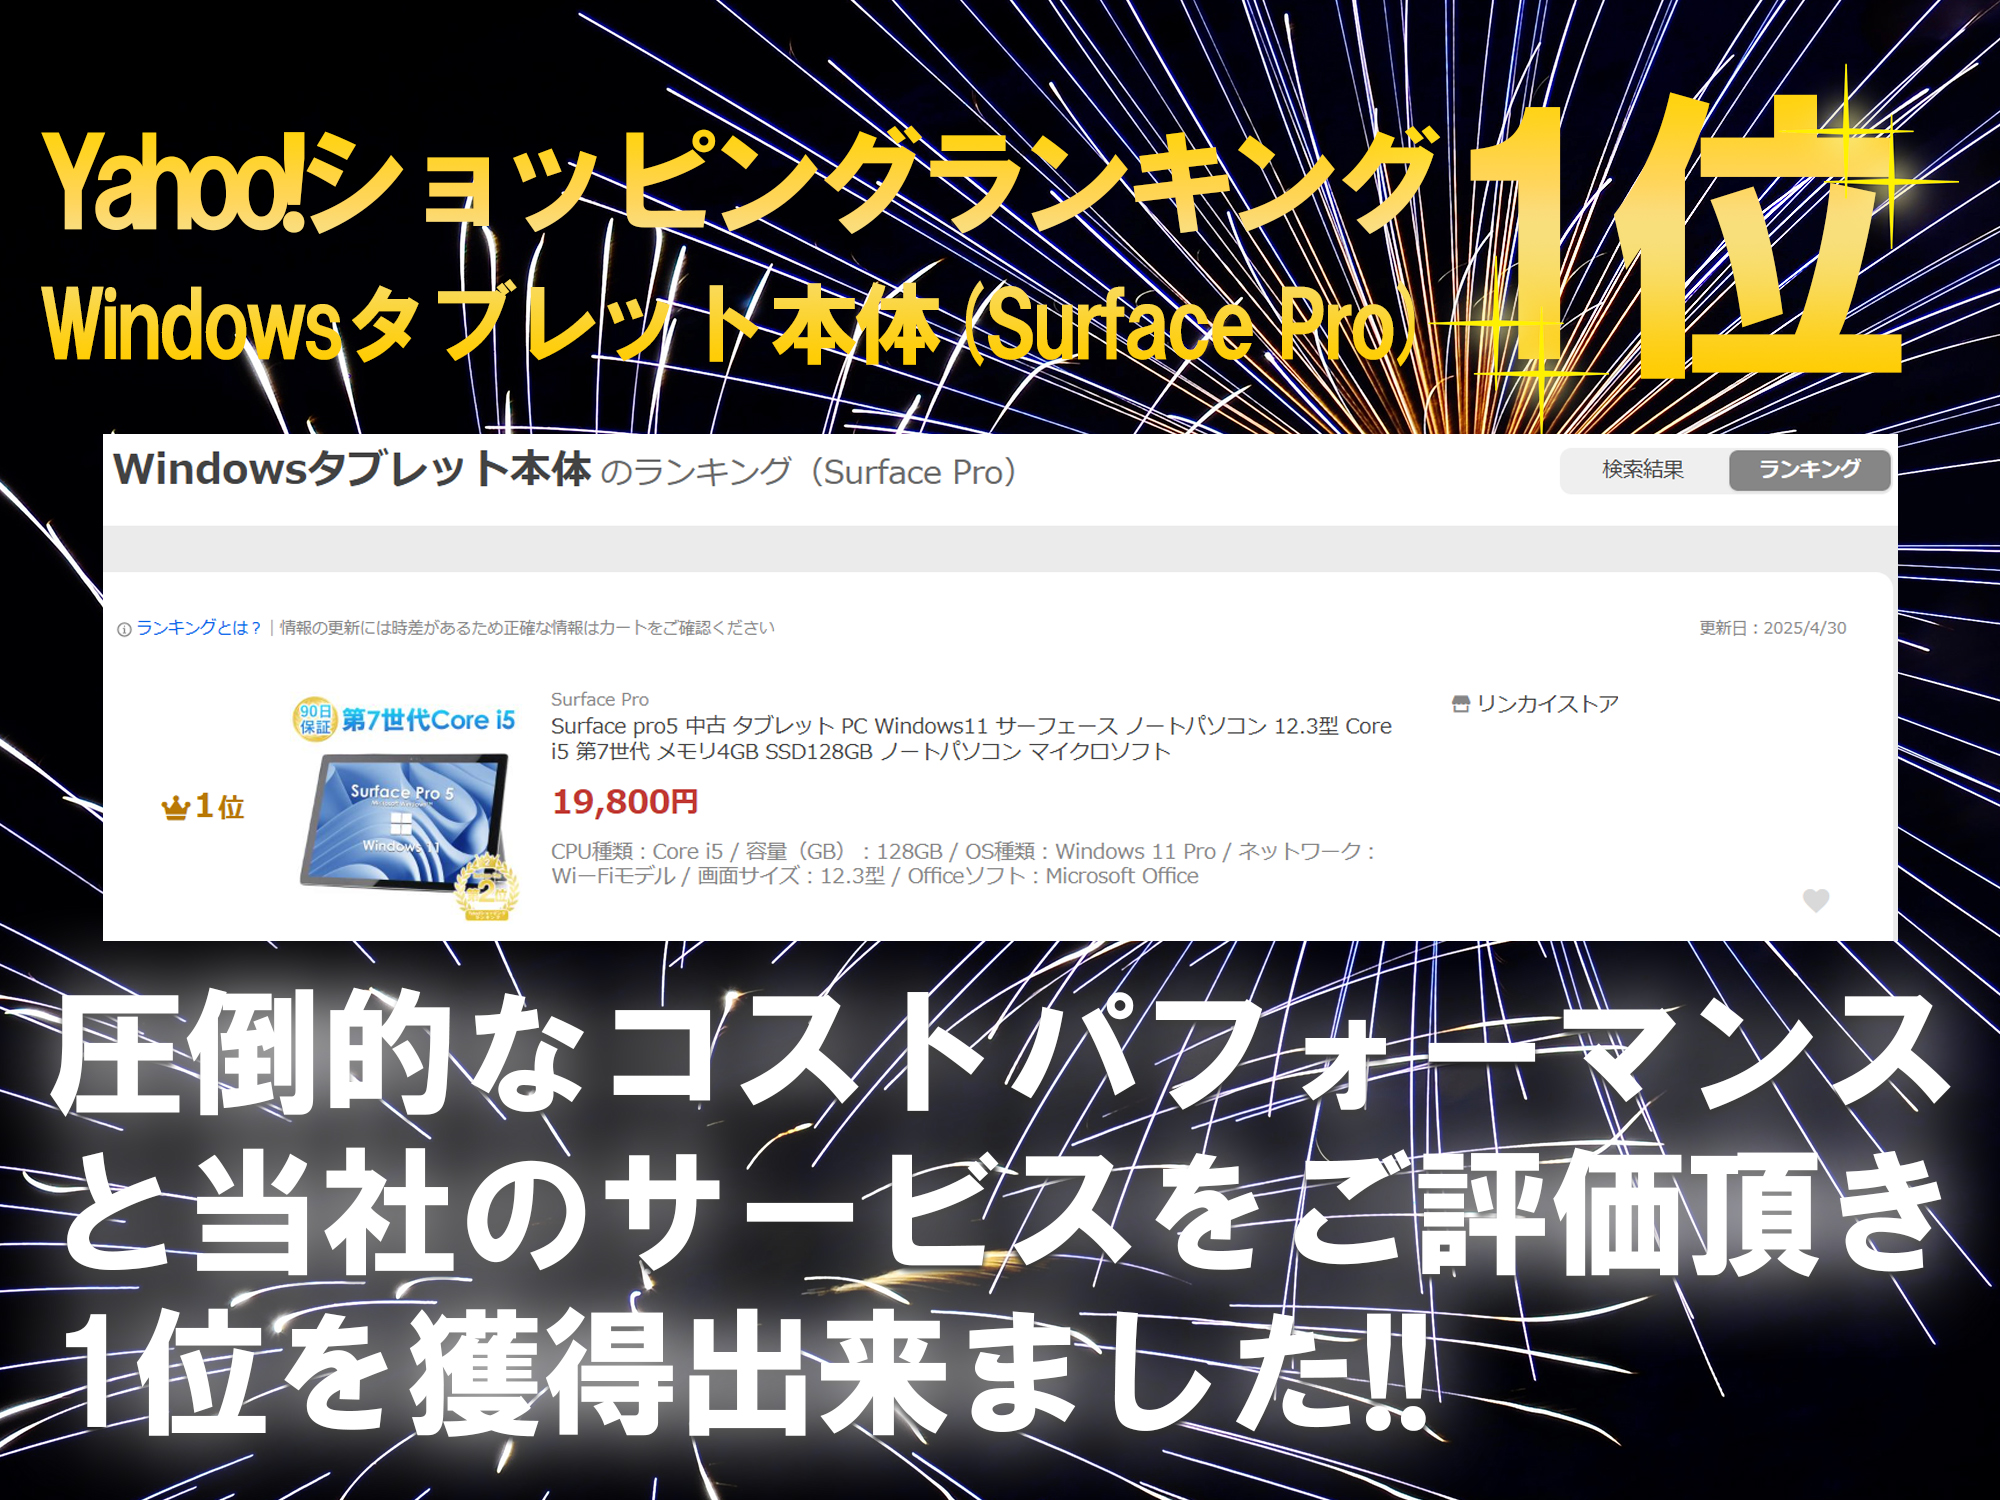
Task: Click the 更新日：2025/4/30 date text
Action: (x=1773, y=628)
